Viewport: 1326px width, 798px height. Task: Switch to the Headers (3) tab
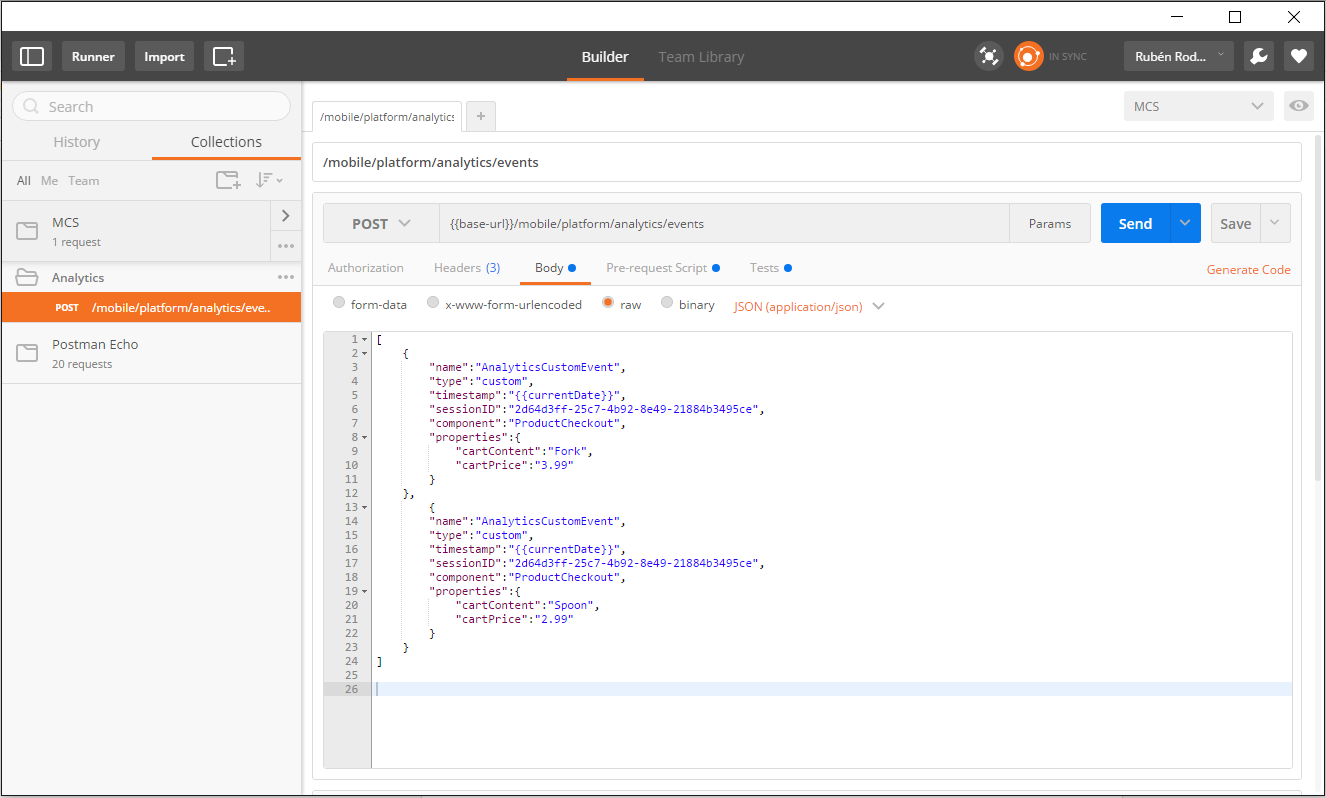click(x=467, y=268)
